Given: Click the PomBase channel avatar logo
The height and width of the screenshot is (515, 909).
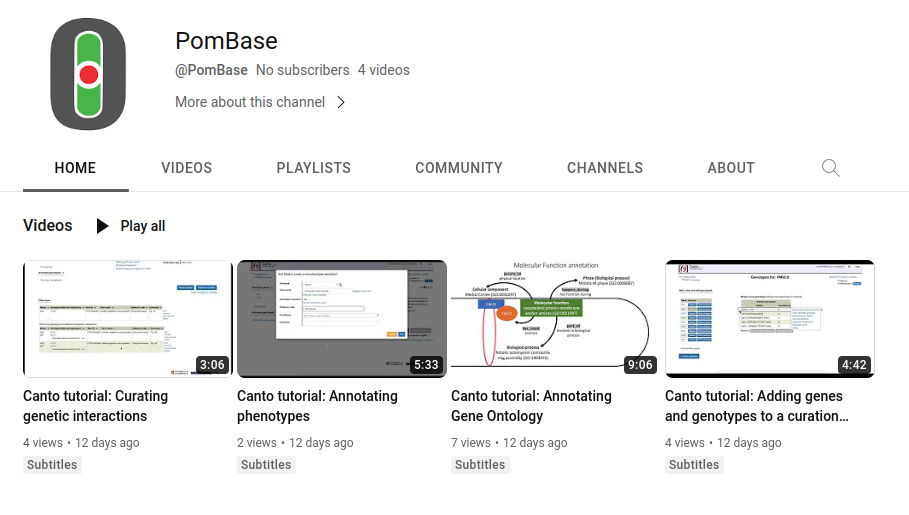Looking at the screenshot, I should [88, 74].
